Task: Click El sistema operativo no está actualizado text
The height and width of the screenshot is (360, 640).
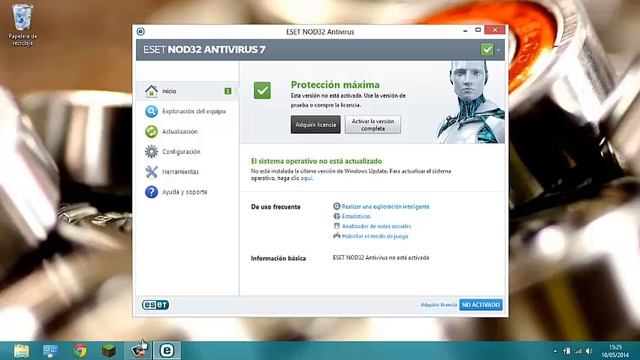Action: pyautogui.click(x=316, y=161)
